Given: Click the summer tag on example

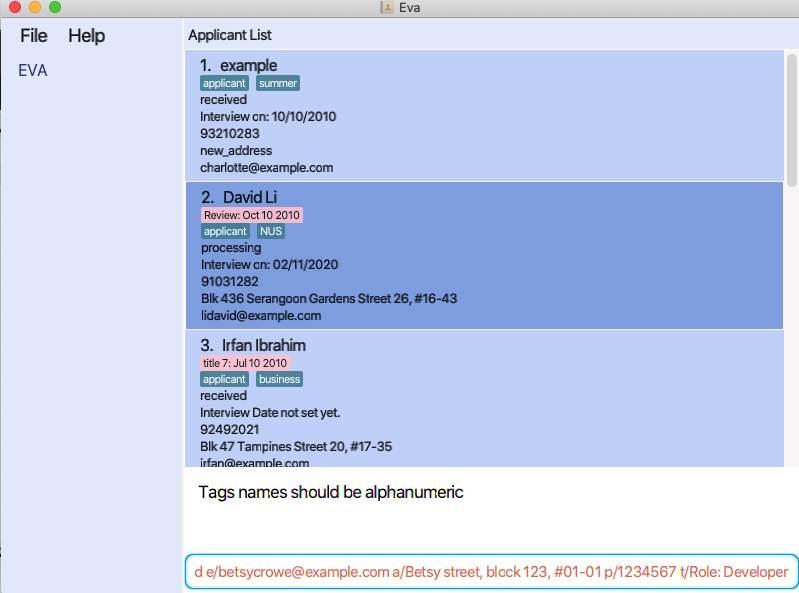Looking at the screenshot, I should click(278, 83).
